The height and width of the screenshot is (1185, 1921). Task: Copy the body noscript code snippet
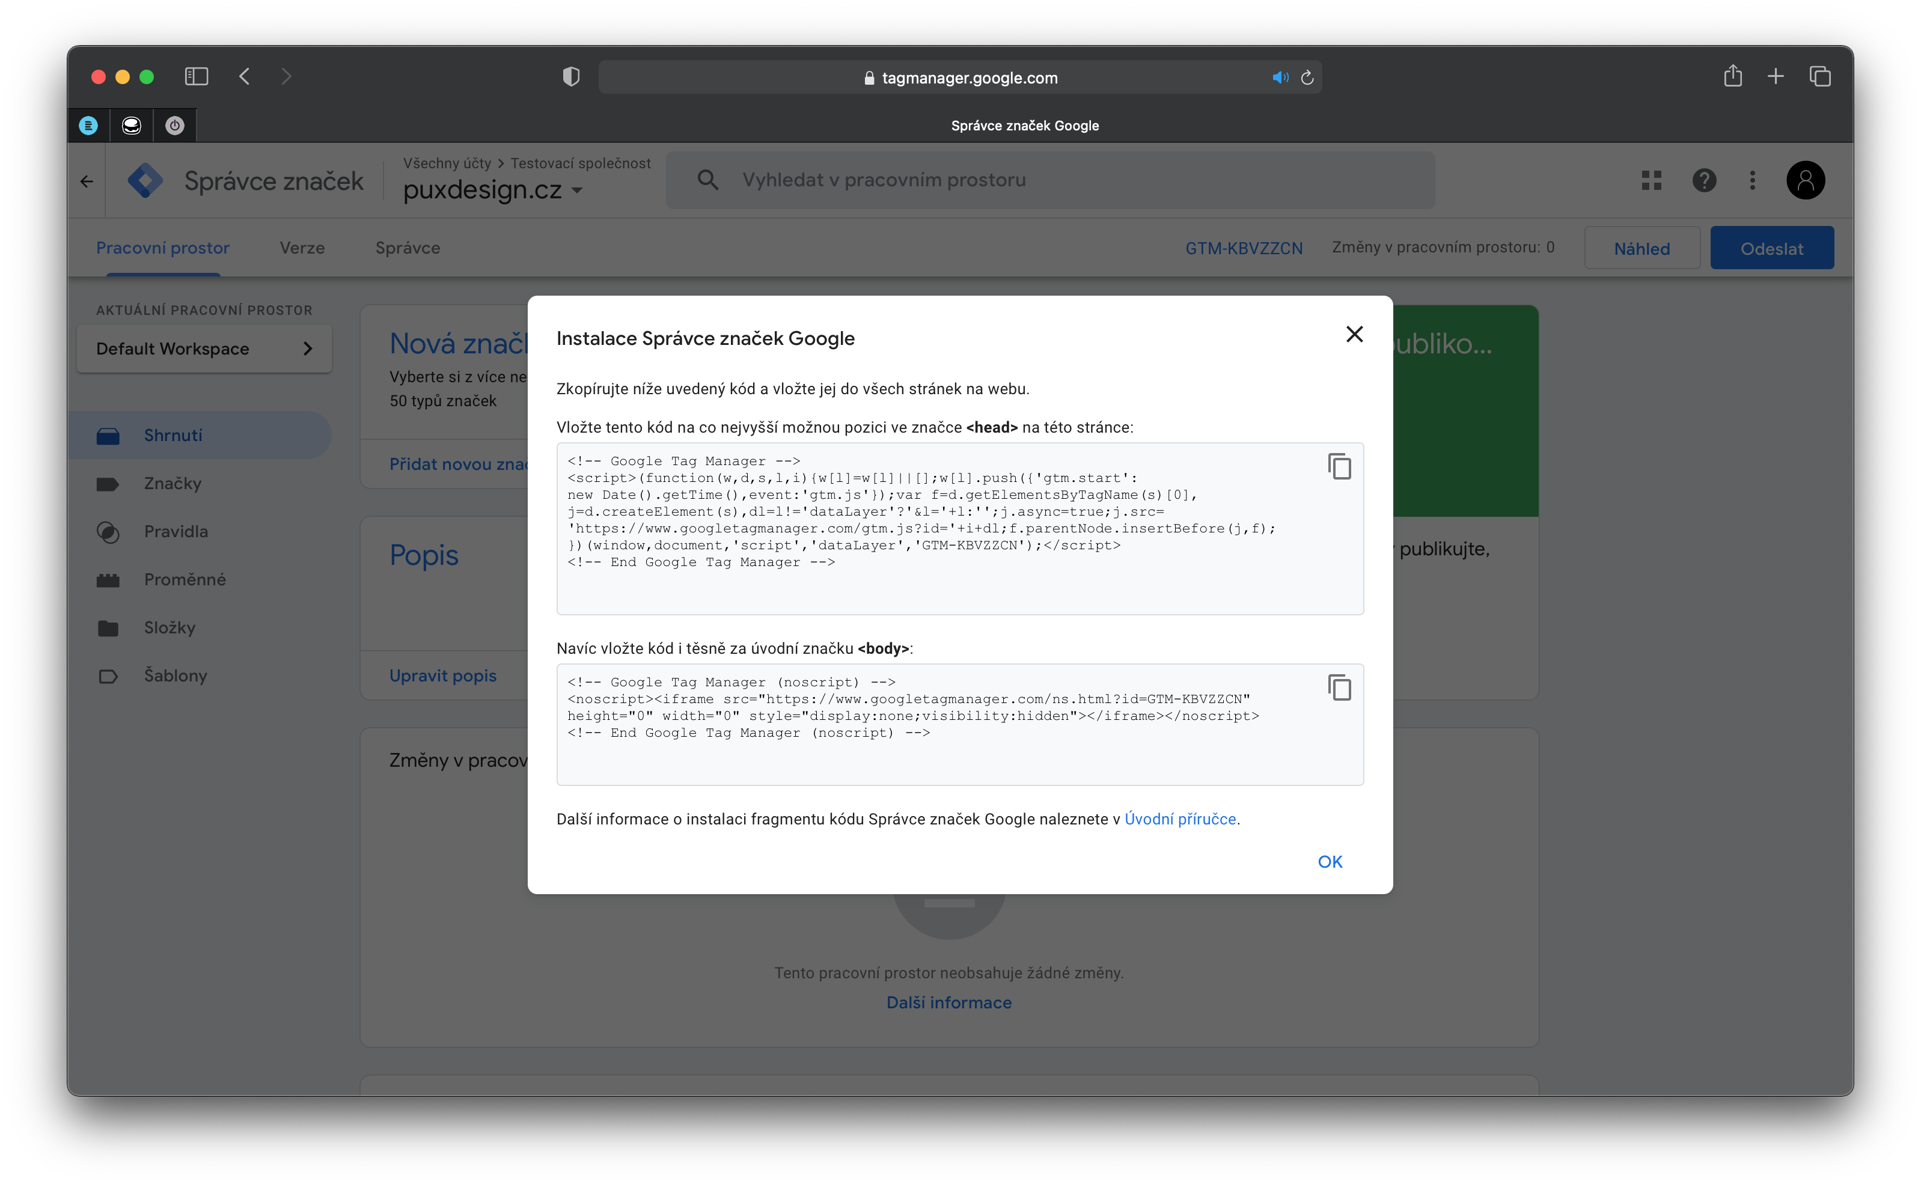point(1339,688)
